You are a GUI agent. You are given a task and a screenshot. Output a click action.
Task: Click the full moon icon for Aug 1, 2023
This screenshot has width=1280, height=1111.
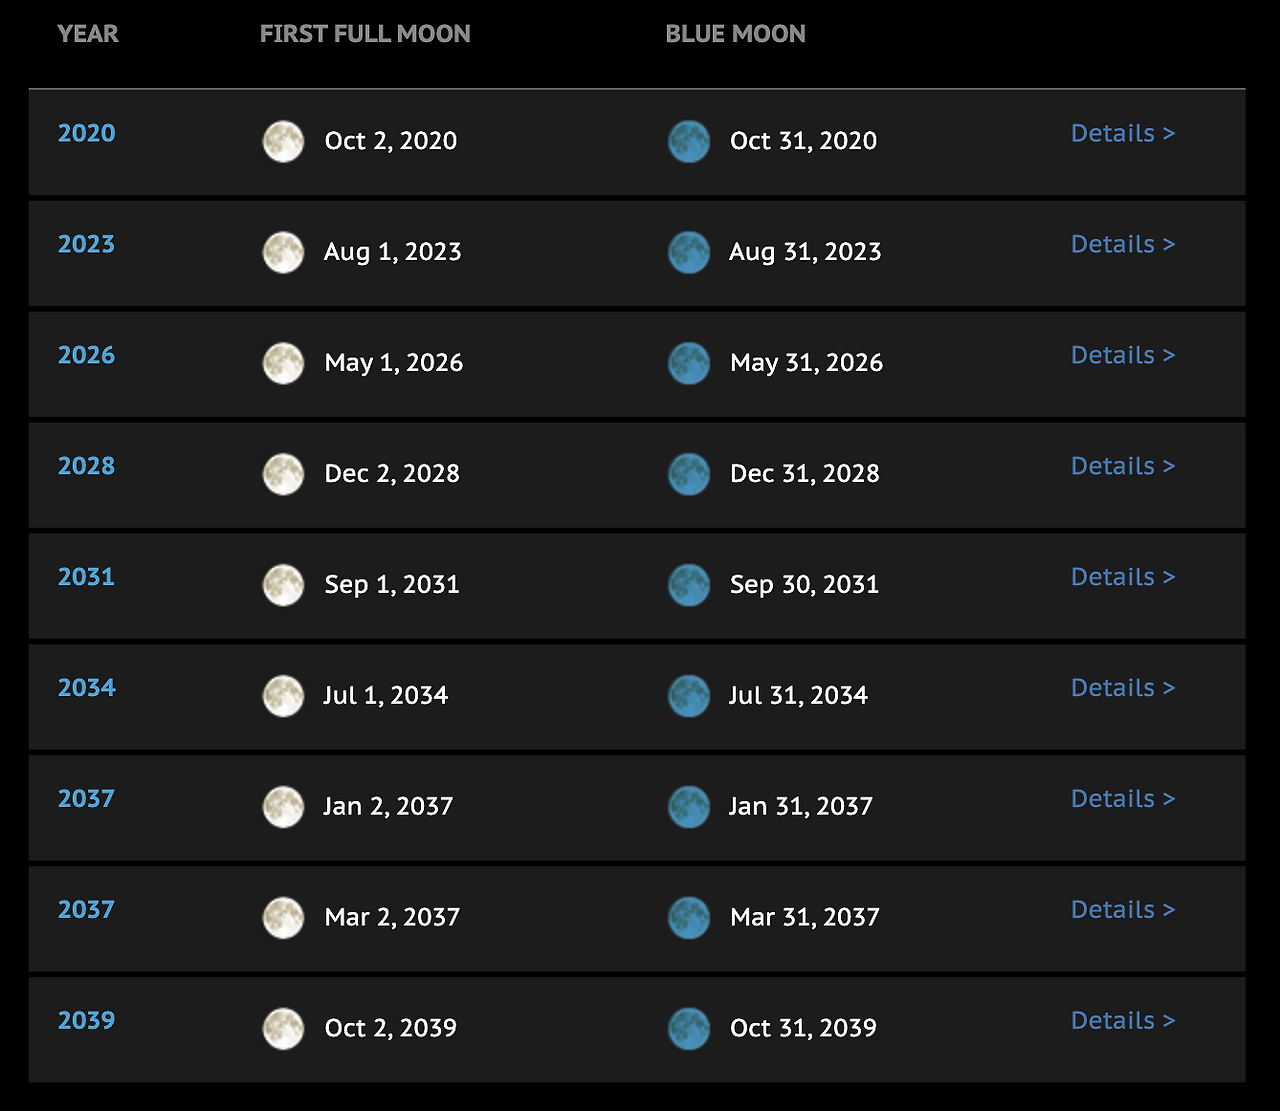[x=283, y=252]
